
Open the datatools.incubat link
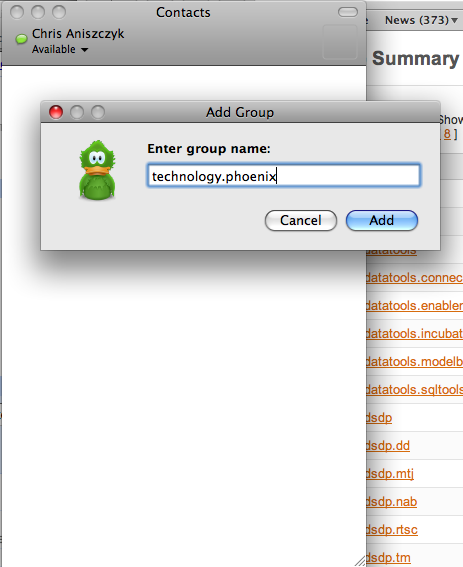414,333
